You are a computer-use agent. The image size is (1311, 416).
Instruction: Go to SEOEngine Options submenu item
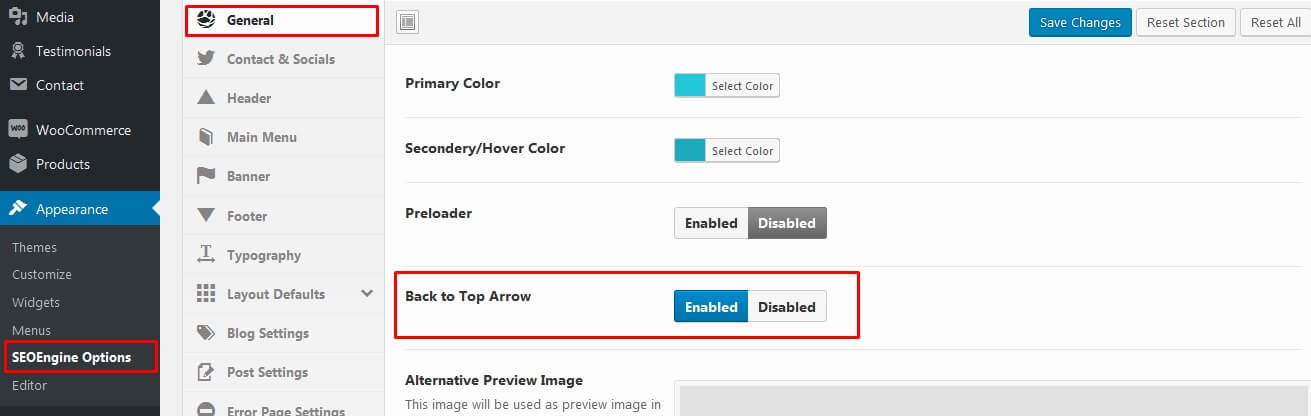click(x=71, y=357)
